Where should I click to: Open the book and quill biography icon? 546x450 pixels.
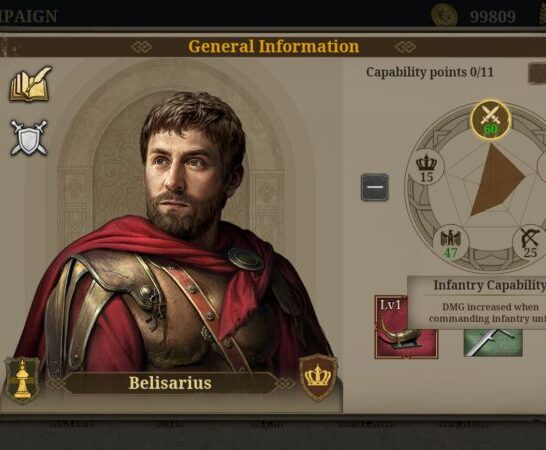click(30, 84)
